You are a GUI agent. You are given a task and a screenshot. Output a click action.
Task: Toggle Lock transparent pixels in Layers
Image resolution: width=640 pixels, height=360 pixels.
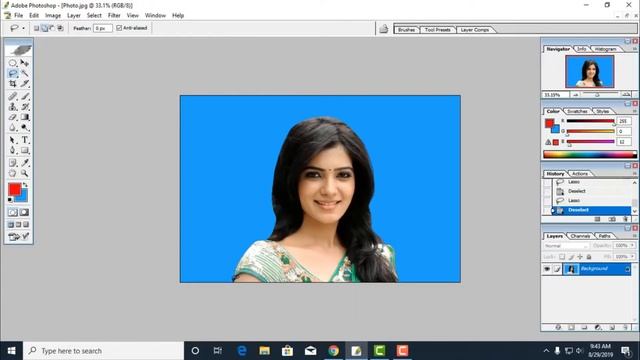click(x=562, y=257)
